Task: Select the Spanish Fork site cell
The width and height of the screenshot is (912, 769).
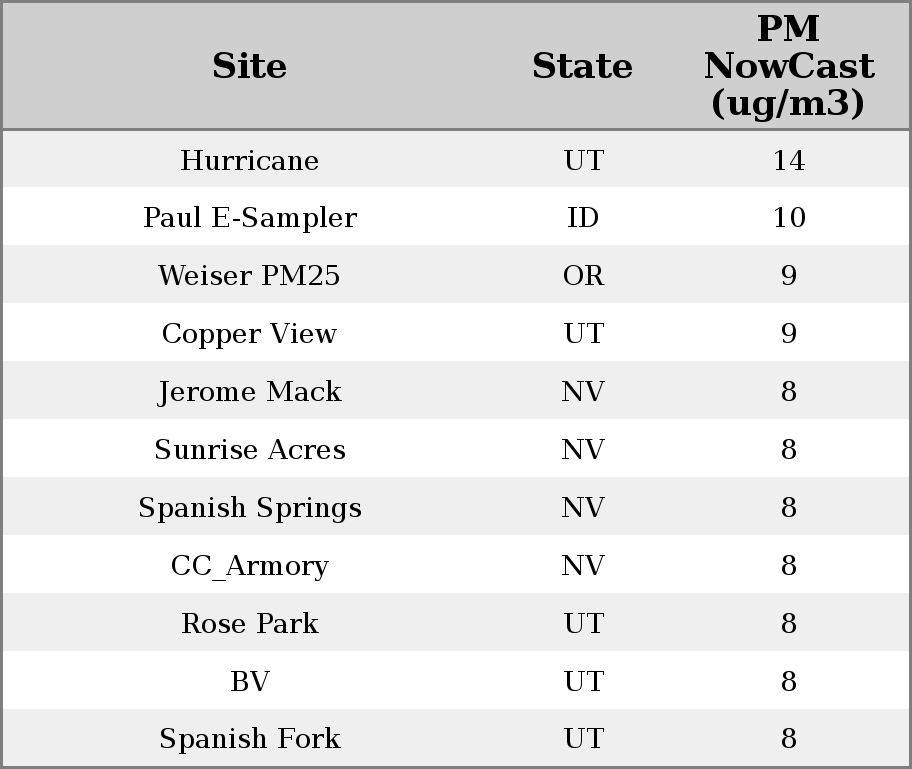Action: click(x=249, y=739)
